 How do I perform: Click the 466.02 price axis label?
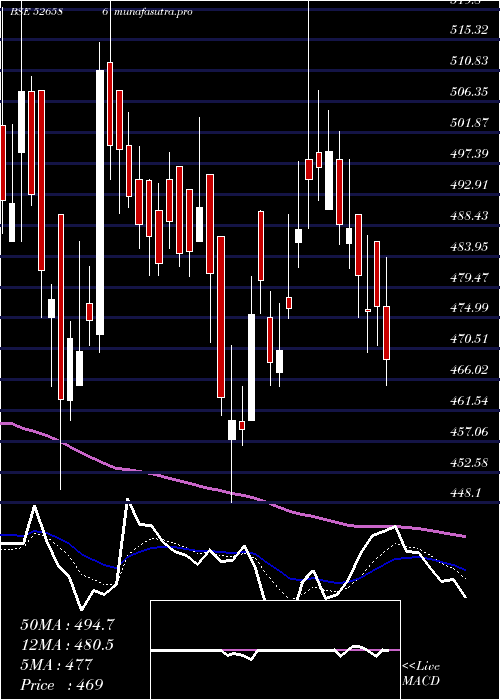[468, 370]
